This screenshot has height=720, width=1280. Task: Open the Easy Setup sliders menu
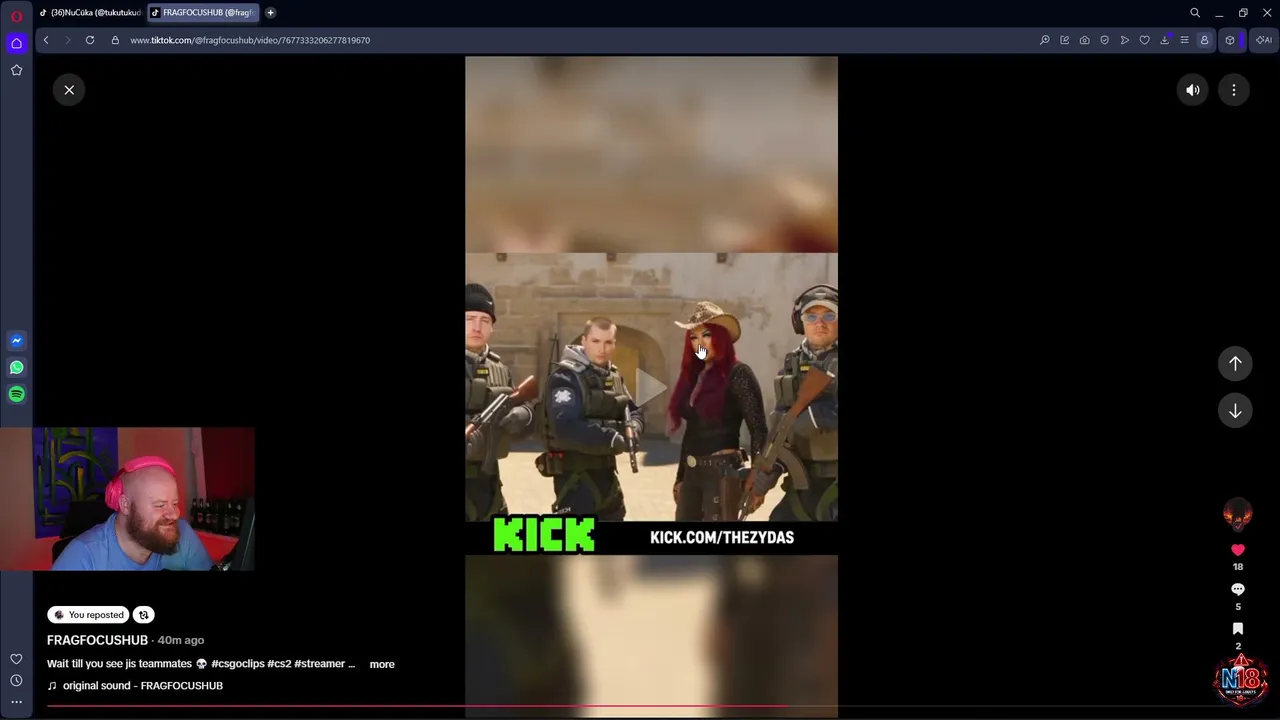1184,40
